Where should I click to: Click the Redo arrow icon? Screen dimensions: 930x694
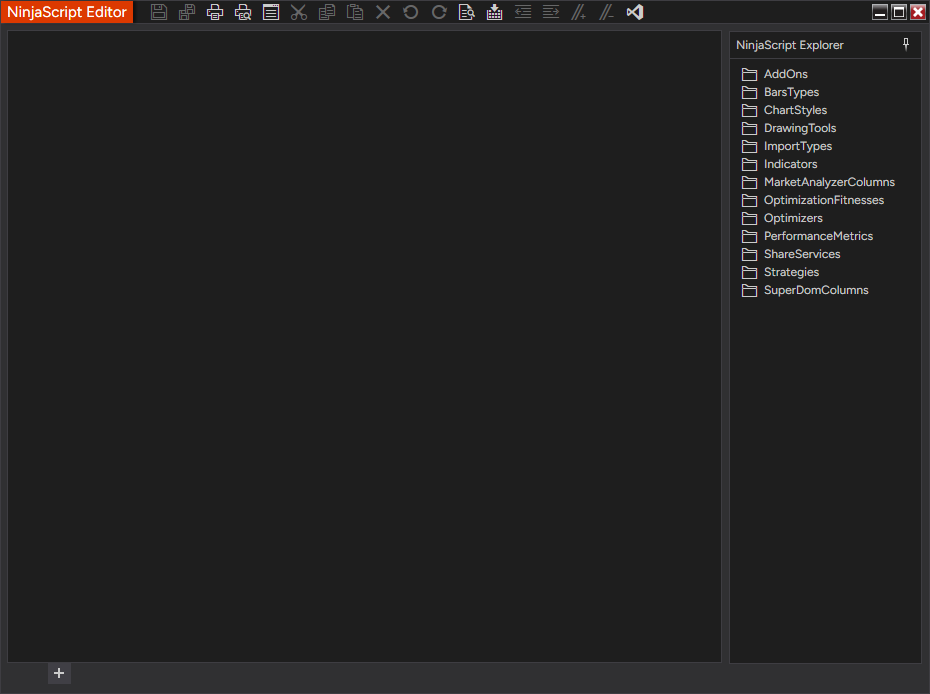pos(439,12)
